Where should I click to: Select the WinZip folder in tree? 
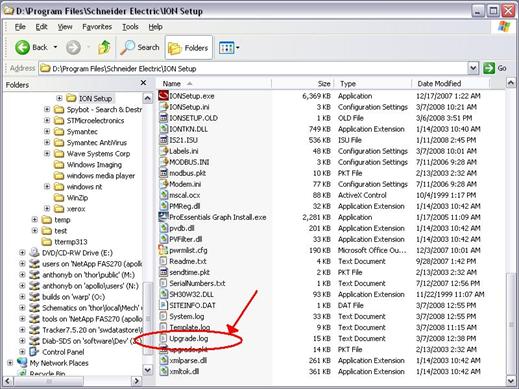[x=77, y=198]
